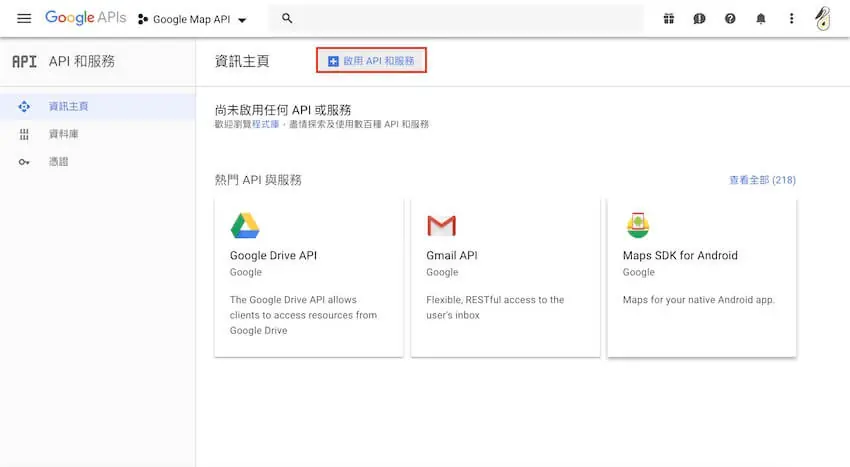Open the three-dot more options menu
The width and height of the screenshot is (850, 467).
791,19
